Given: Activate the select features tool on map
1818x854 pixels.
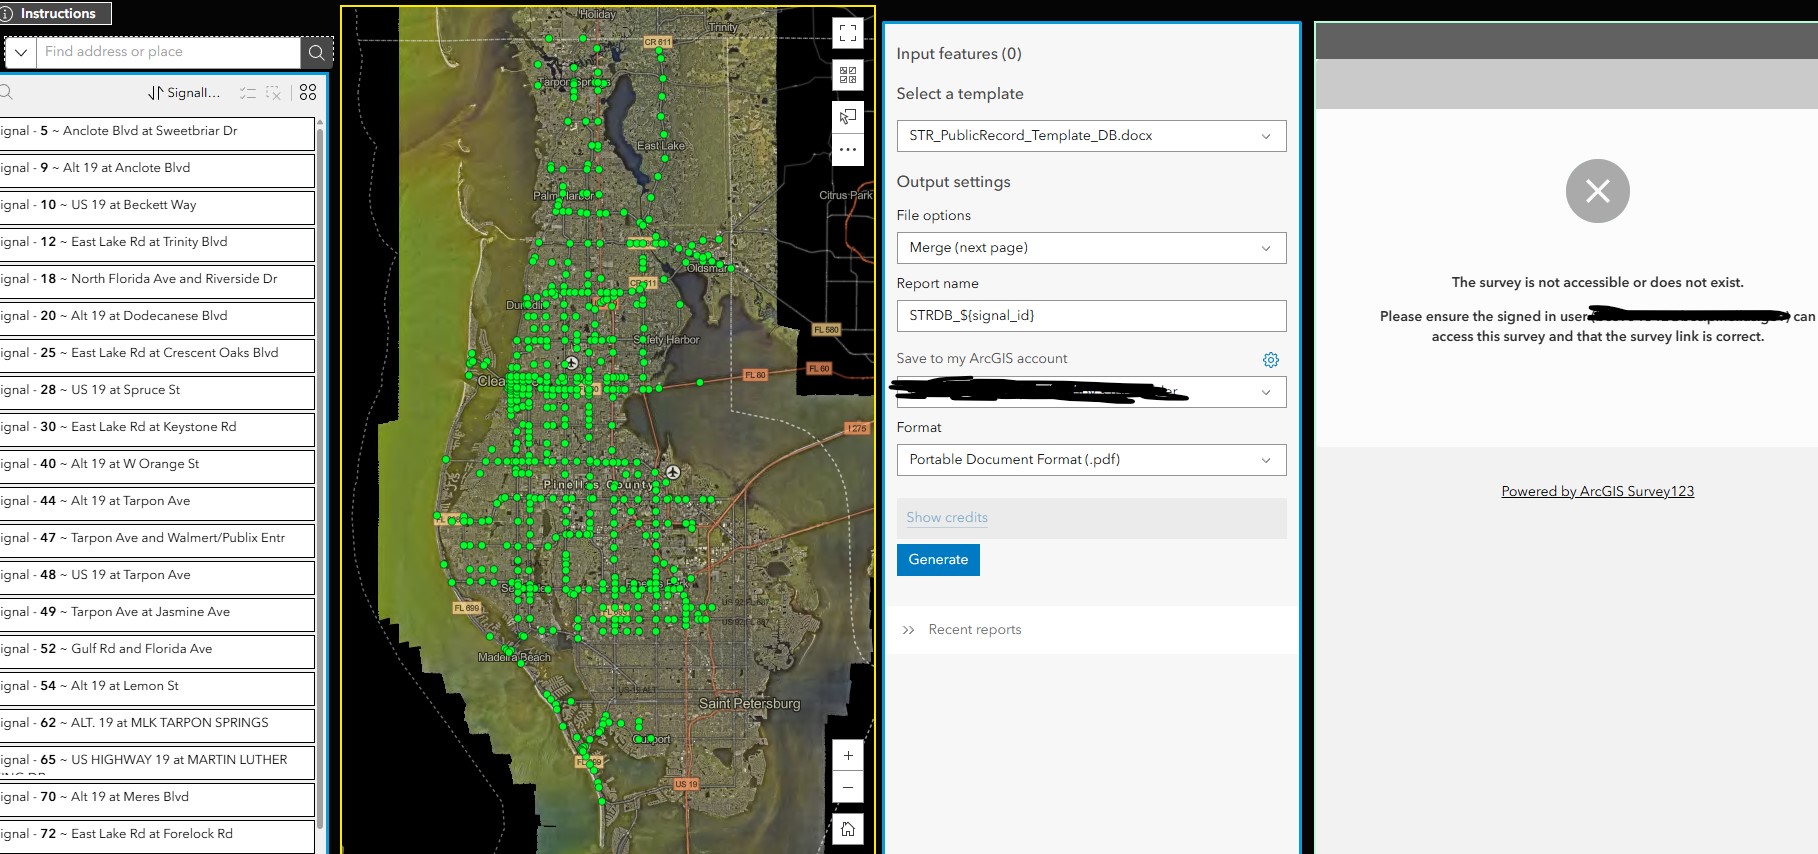Looking at the screenshot, I should (848, 117).
